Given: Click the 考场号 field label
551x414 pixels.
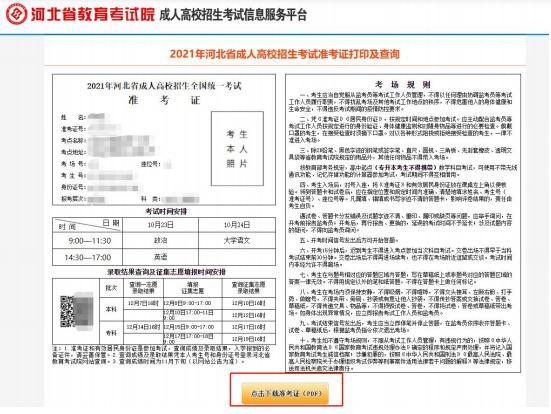Looking at the screenshot, I should coord(73,164).
